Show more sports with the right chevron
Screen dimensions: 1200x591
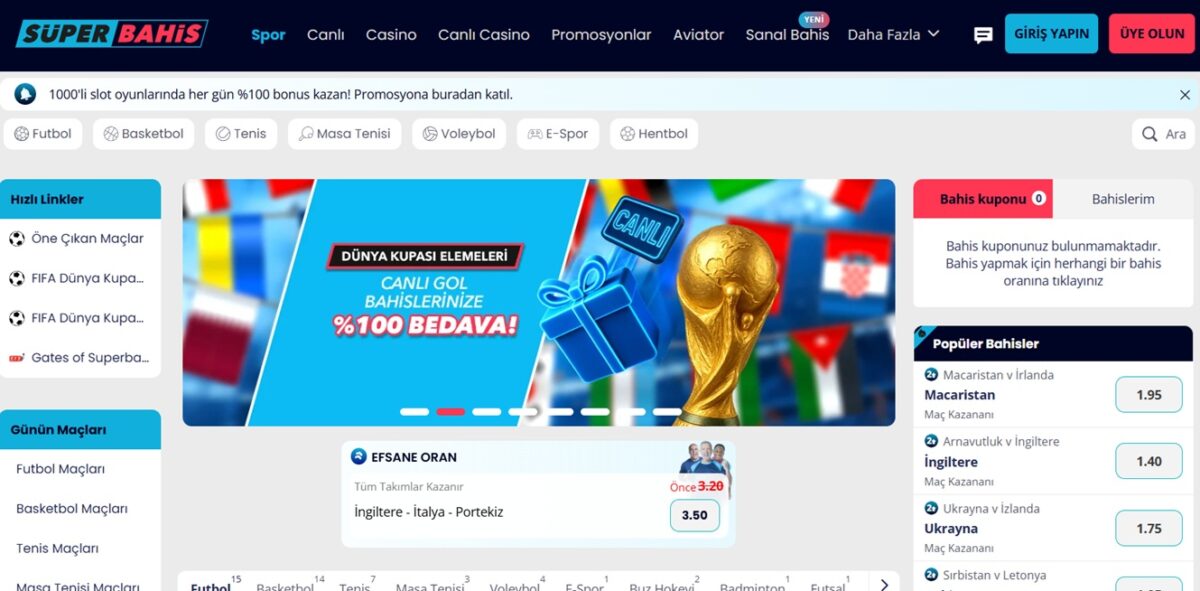coord(884,584)
